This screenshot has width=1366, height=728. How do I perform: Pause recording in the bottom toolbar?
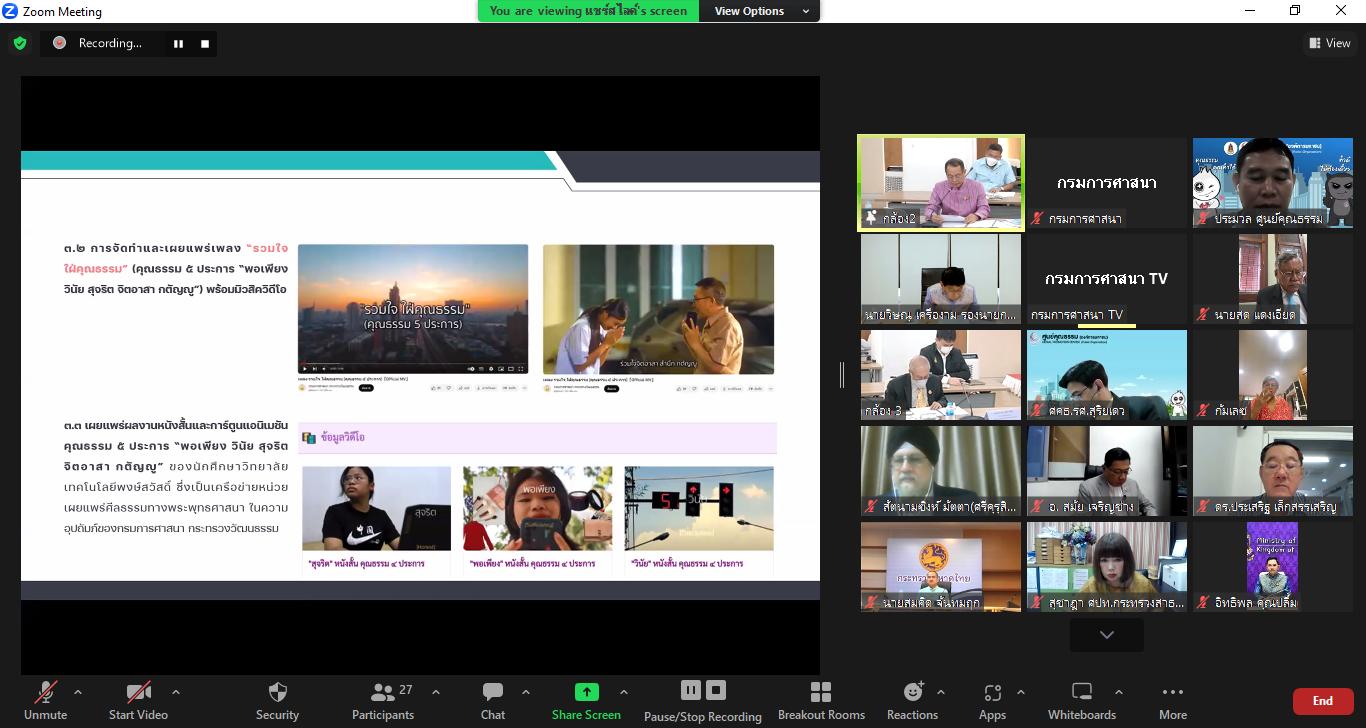coord(690,690)
